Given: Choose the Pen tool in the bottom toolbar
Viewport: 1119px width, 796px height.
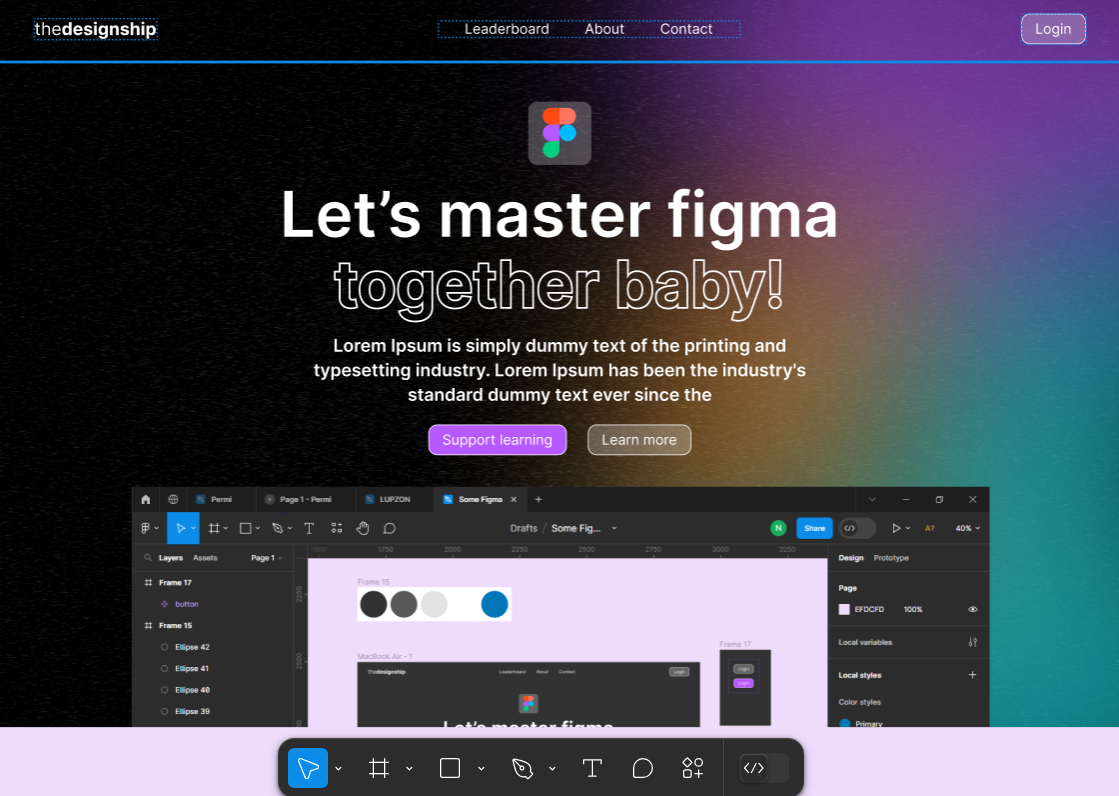Looking at the screenshot, I should point(522,768).
